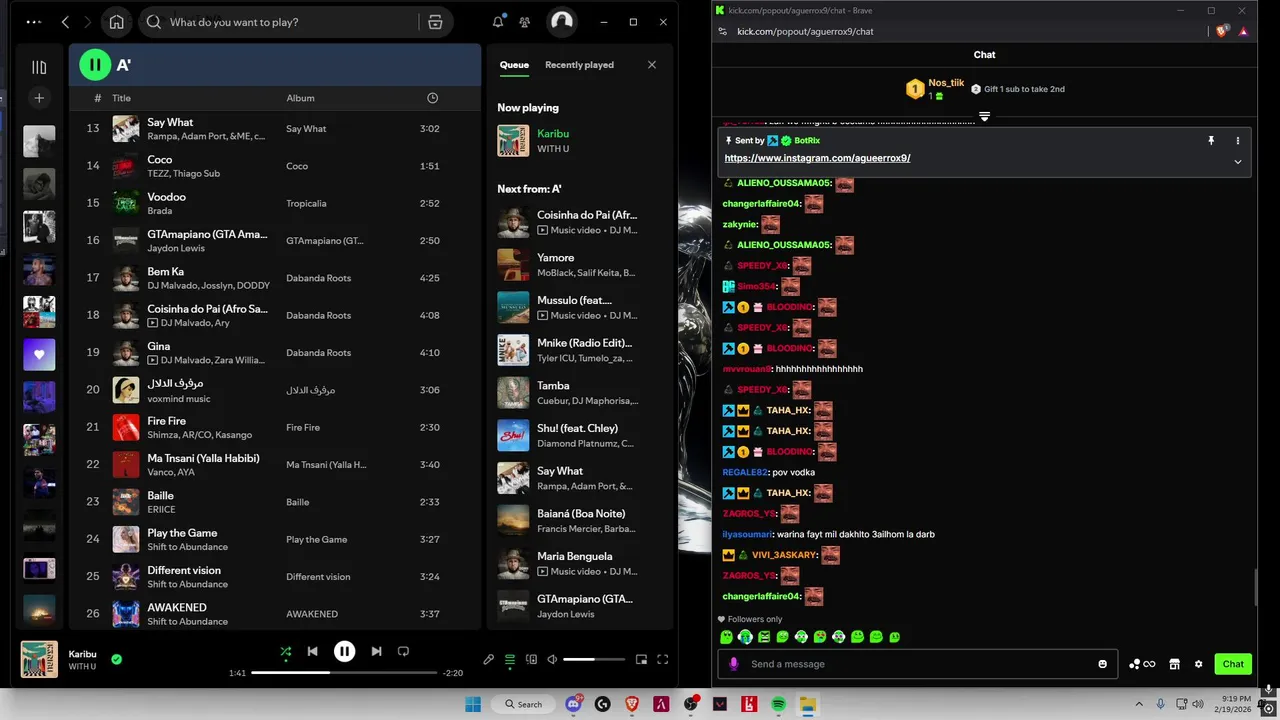Expand the pinned message chevron

(x=1237, y=162)
